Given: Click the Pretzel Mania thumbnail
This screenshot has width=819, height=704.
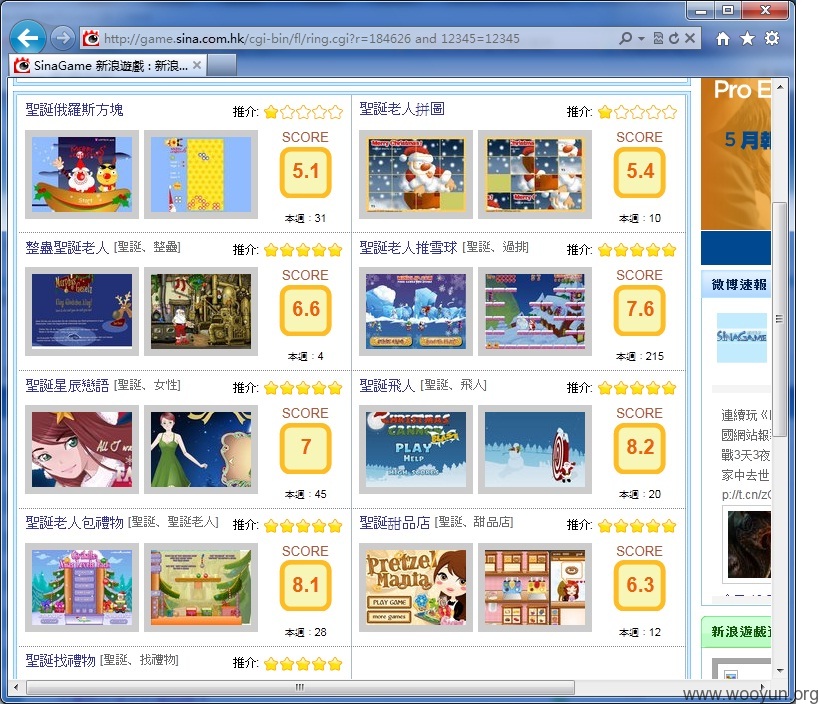Looking at the screenshot, I should coord(416,587).
